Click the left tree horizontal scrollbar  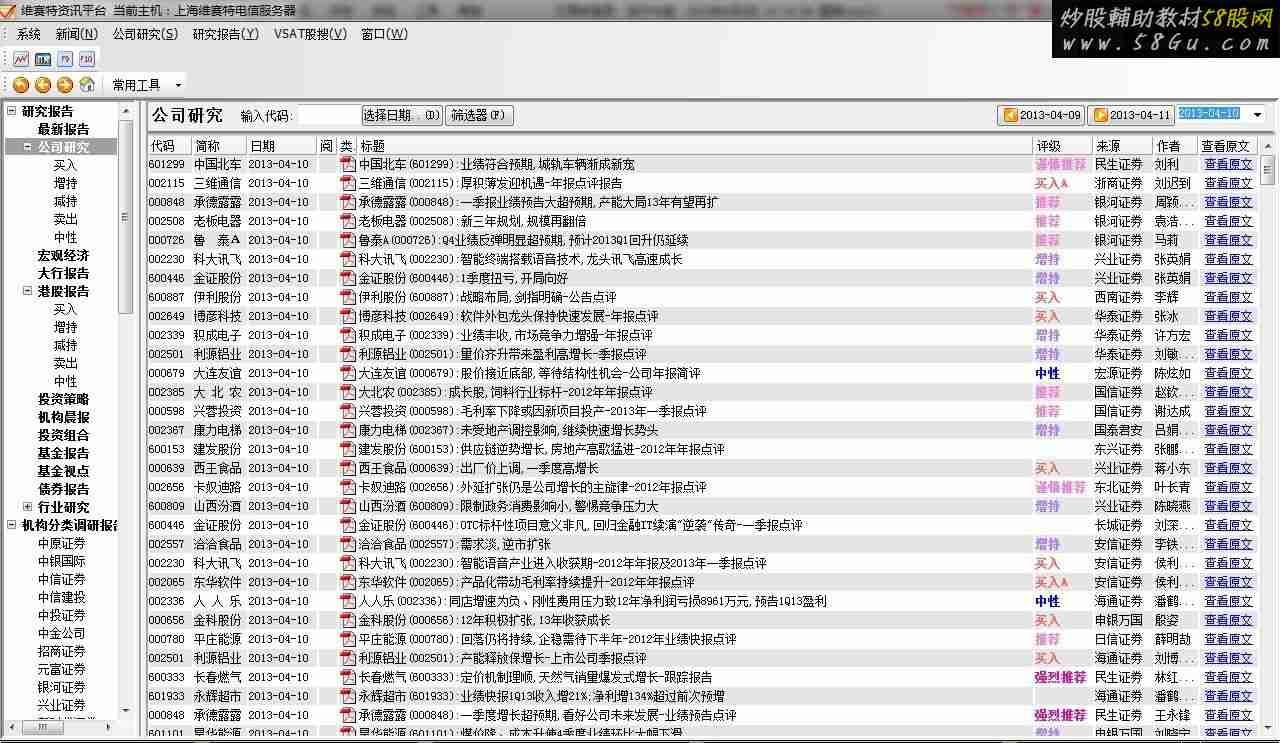pyautogui.click(x=60, y=727)
